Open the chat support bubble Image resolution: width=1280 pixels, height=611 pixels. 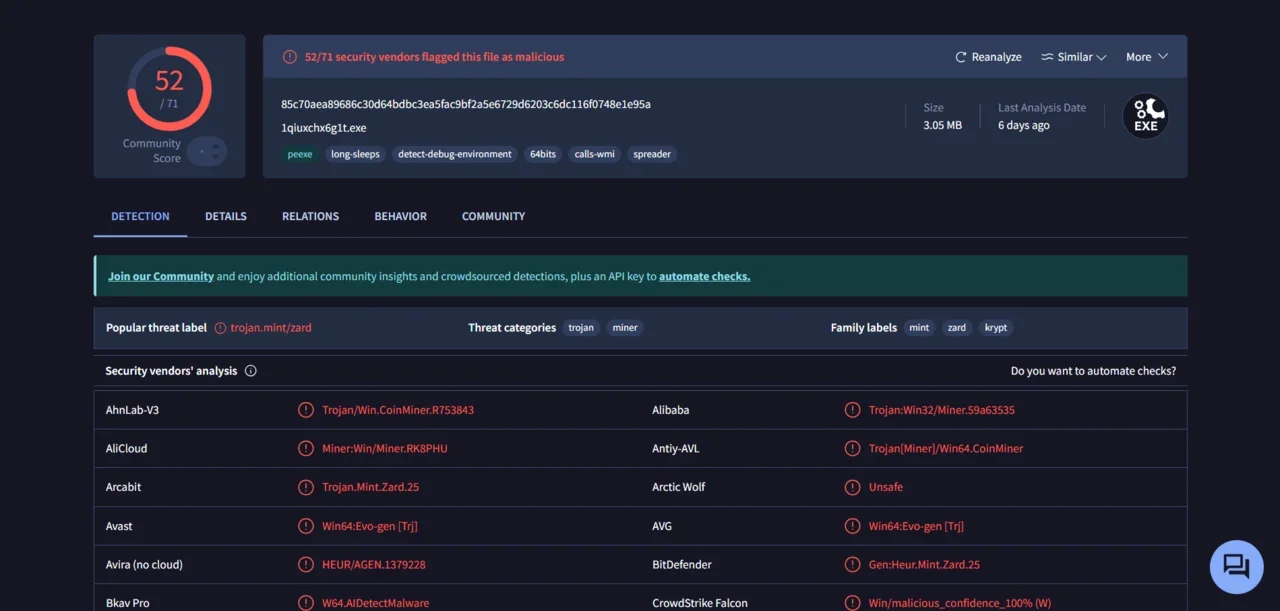click(1236, 567)
